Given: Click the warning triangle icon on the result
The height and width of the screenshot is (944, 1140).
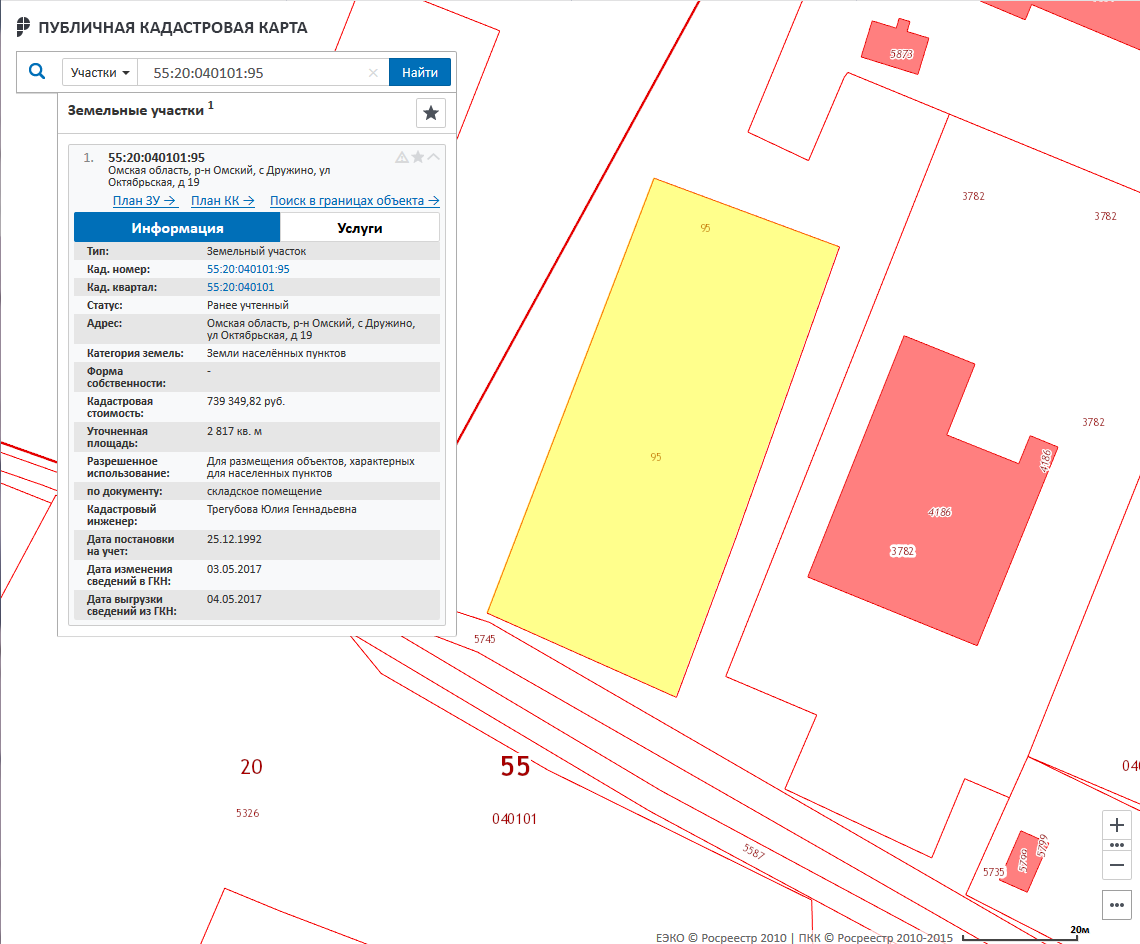Looking at the screenshot, I should 402,157.
